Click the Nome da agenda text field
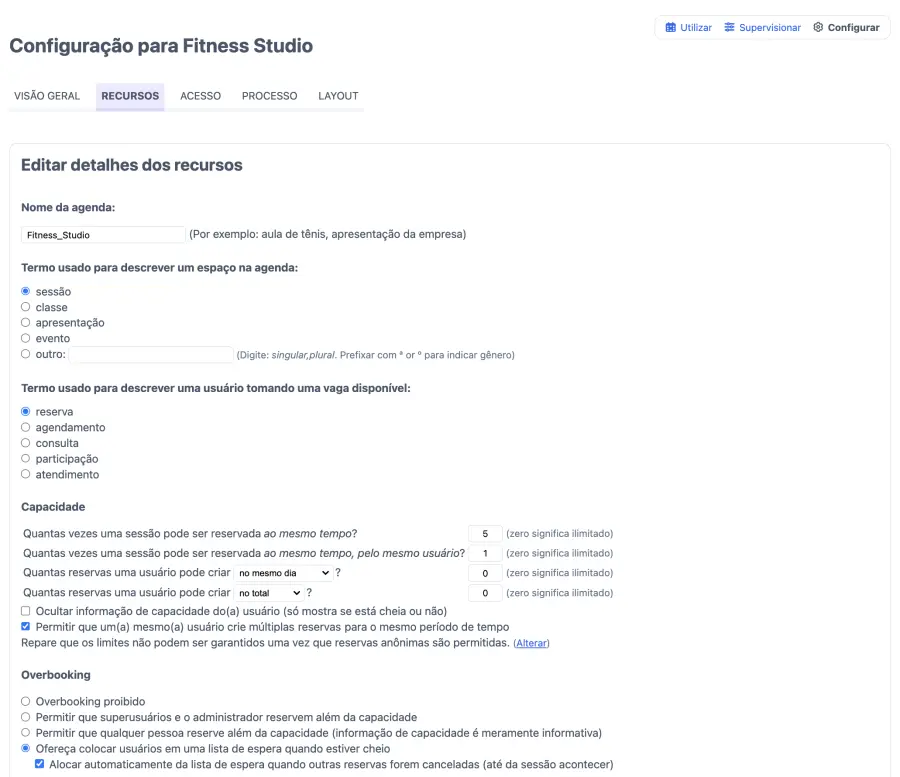The height and width of the screenshot is (777, 900). (x=103, y=235)
